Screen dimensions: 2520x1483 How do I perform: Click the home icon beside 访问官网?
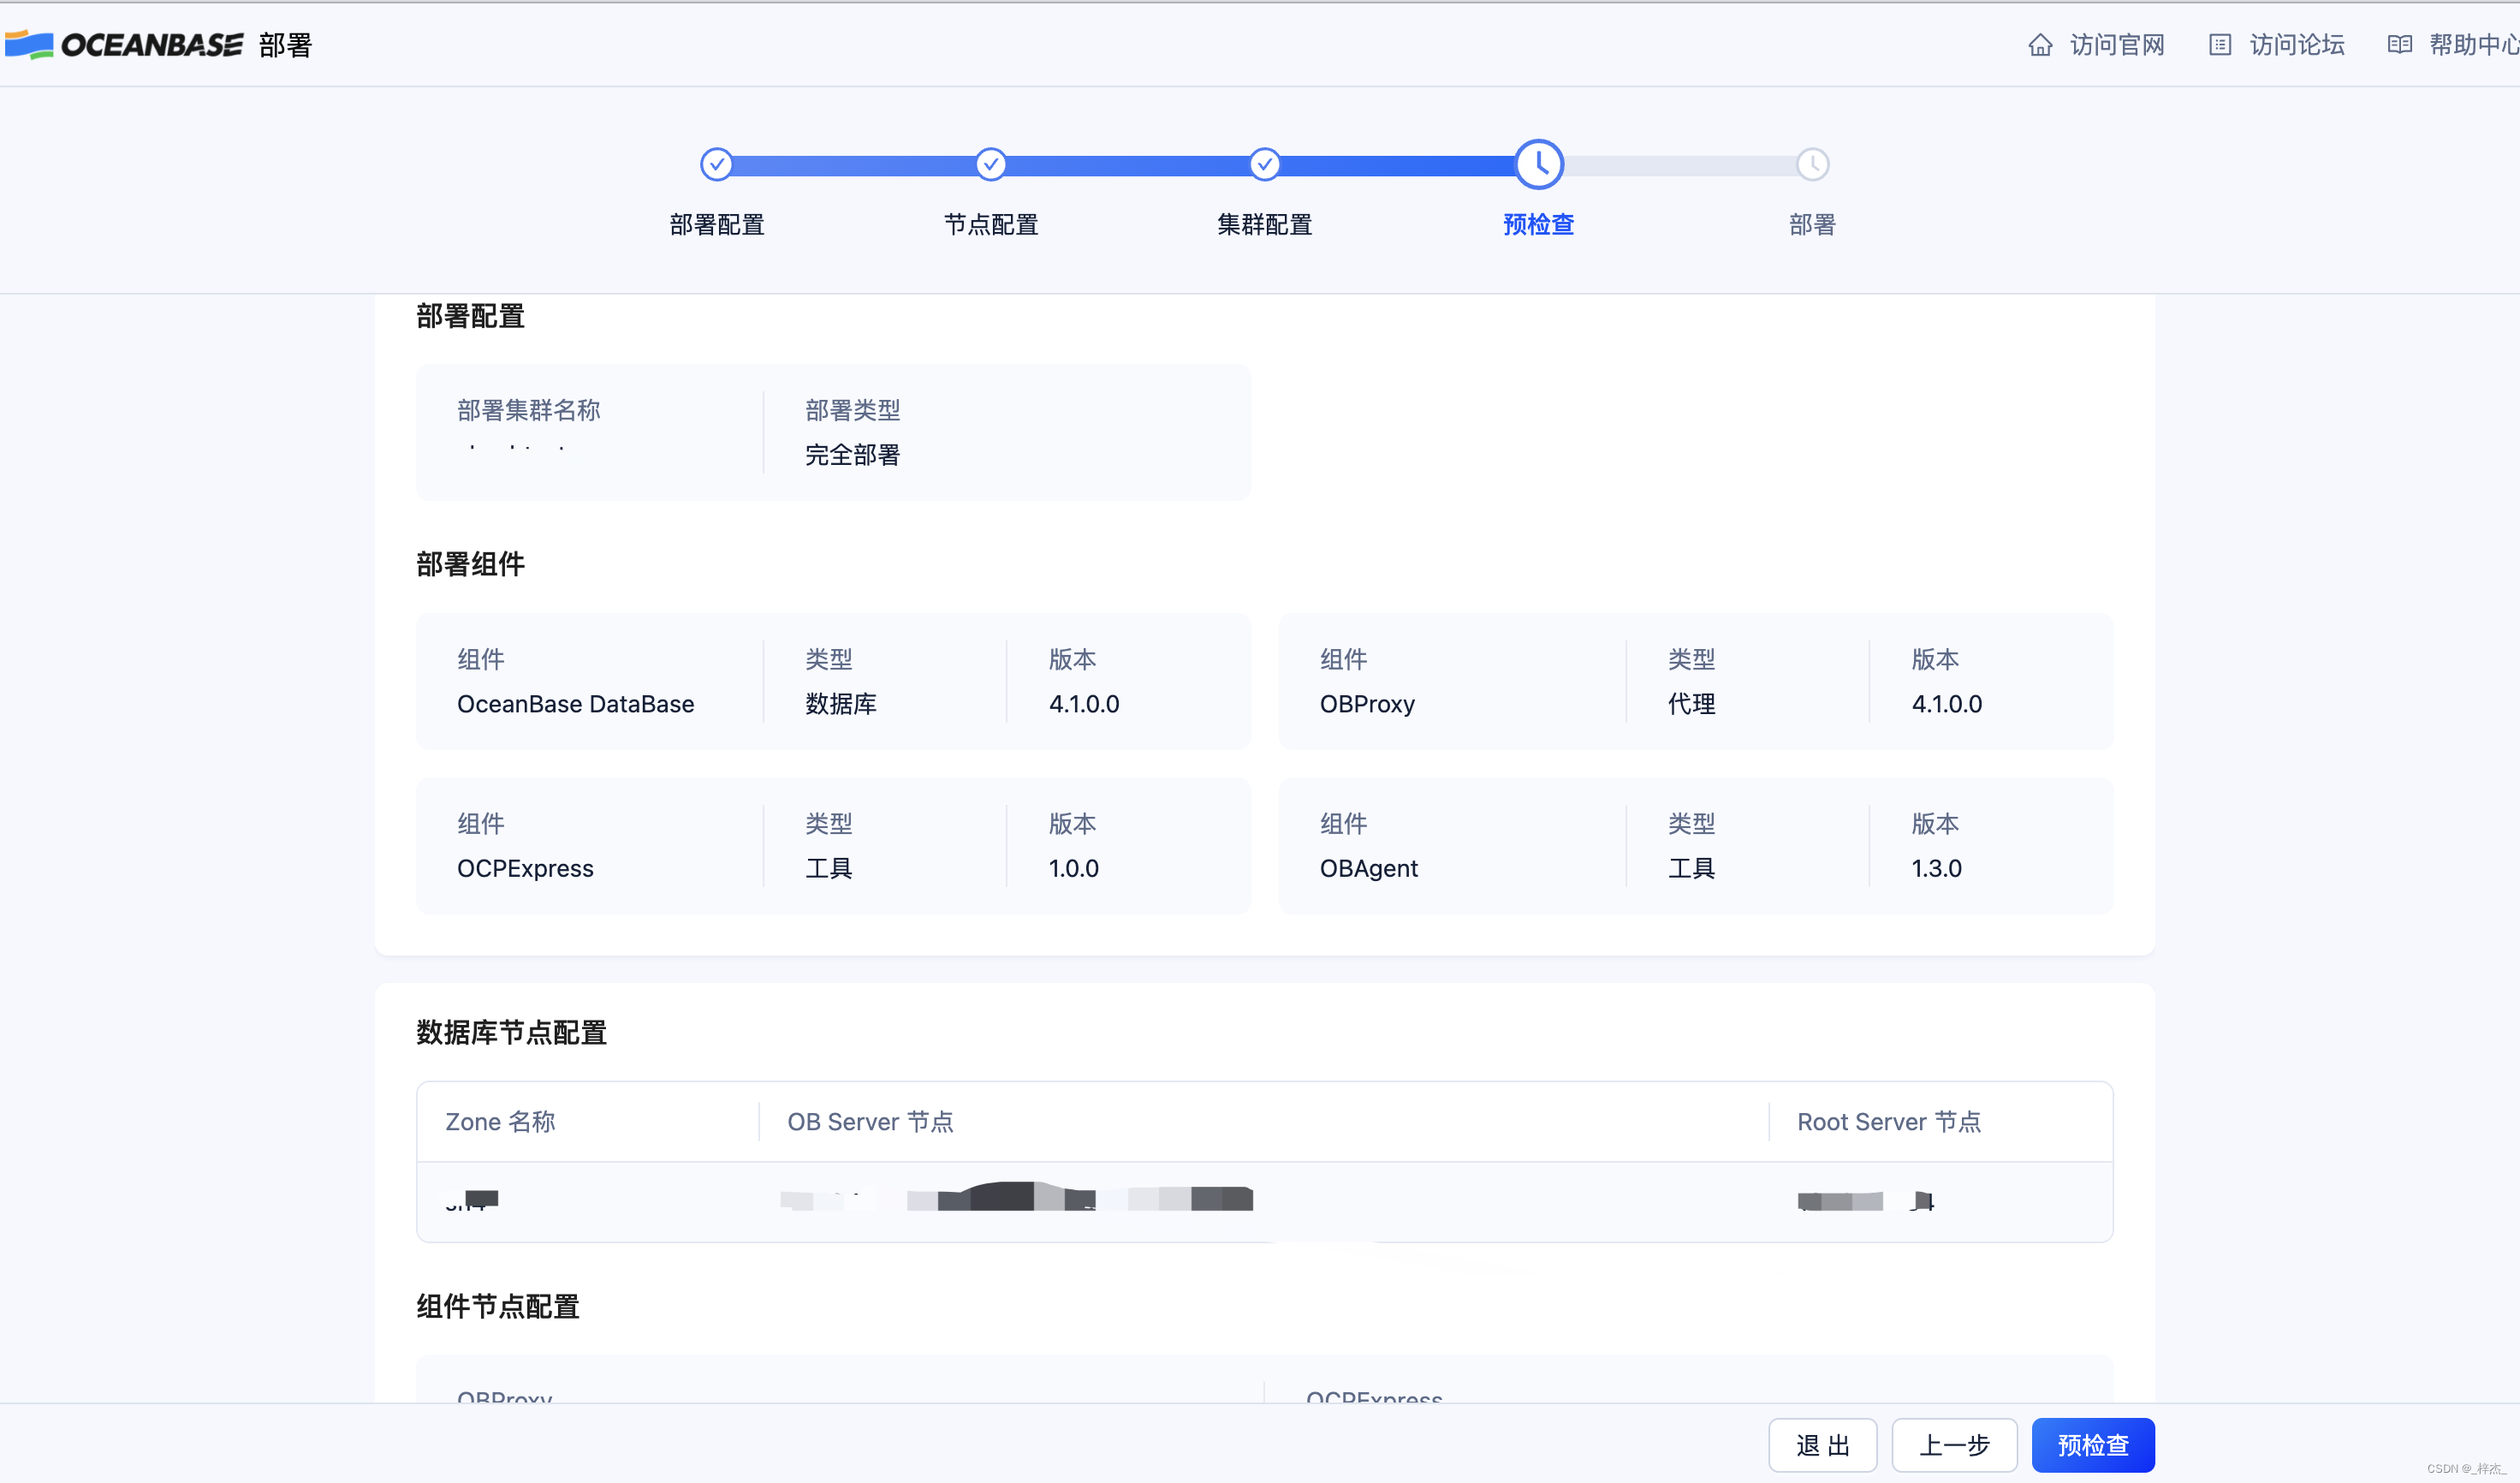2040,45
